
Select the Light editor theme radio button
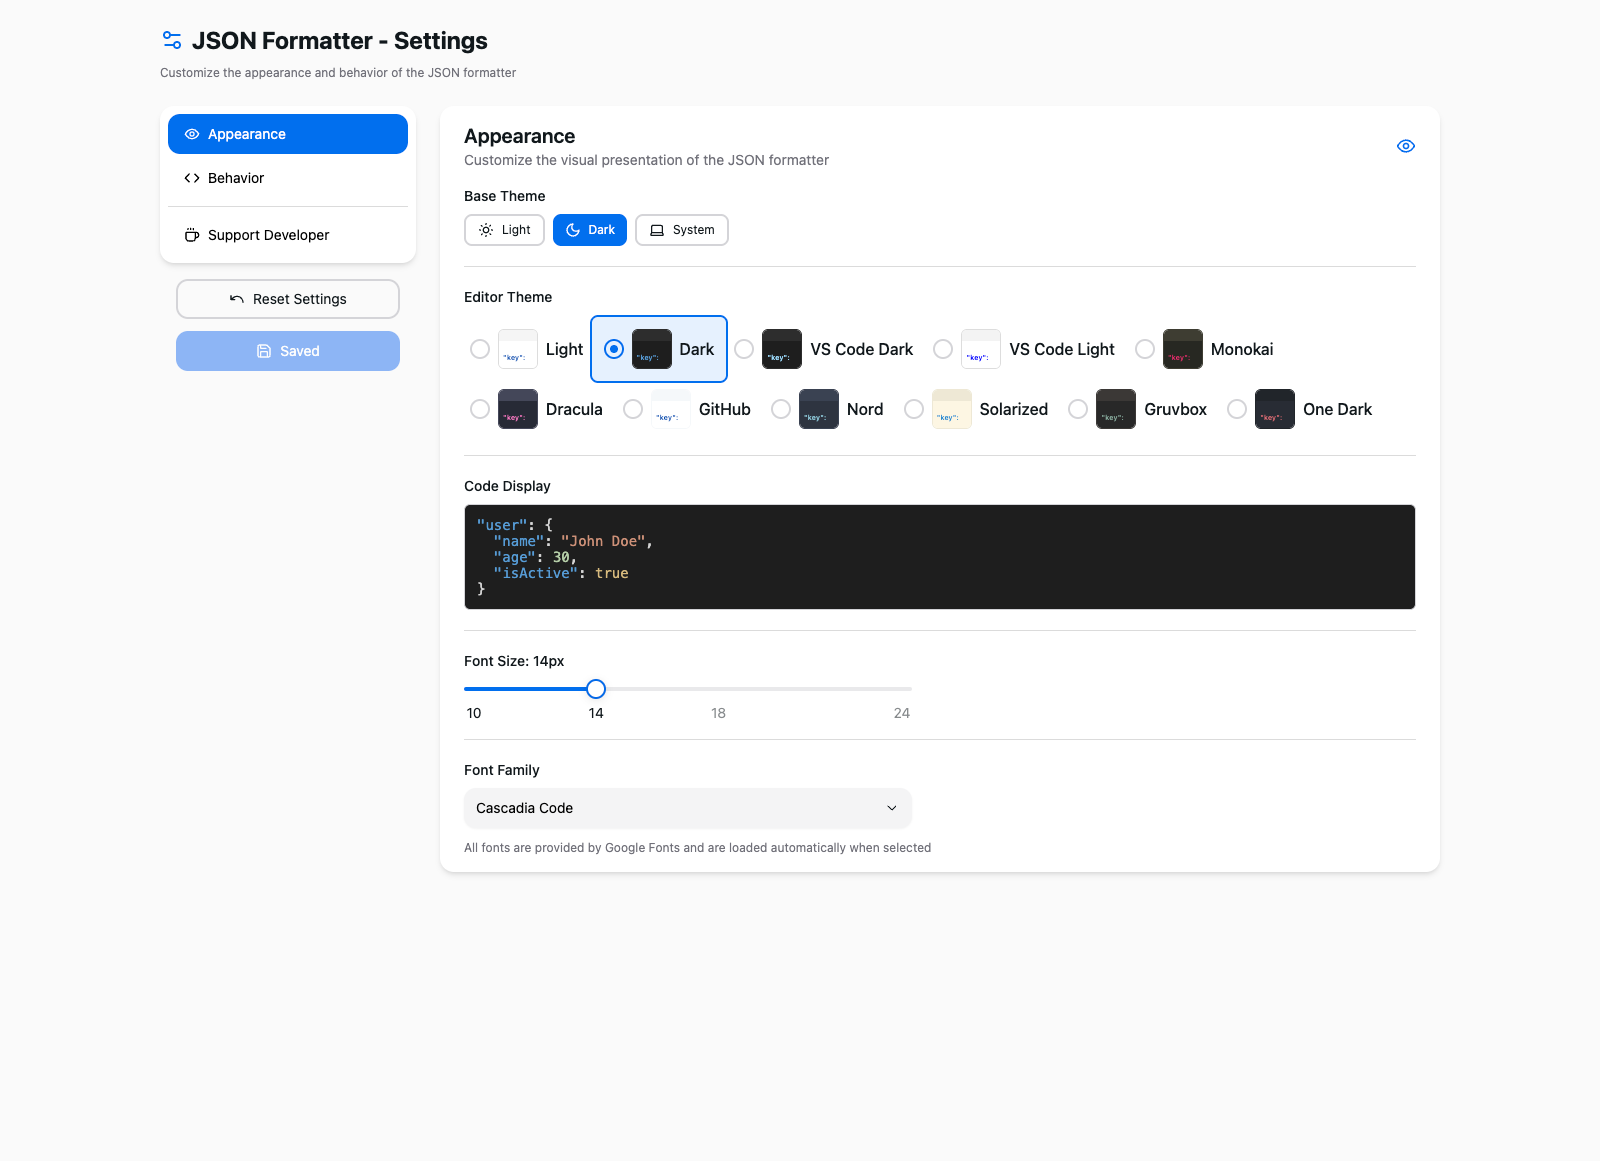point(480,349)
